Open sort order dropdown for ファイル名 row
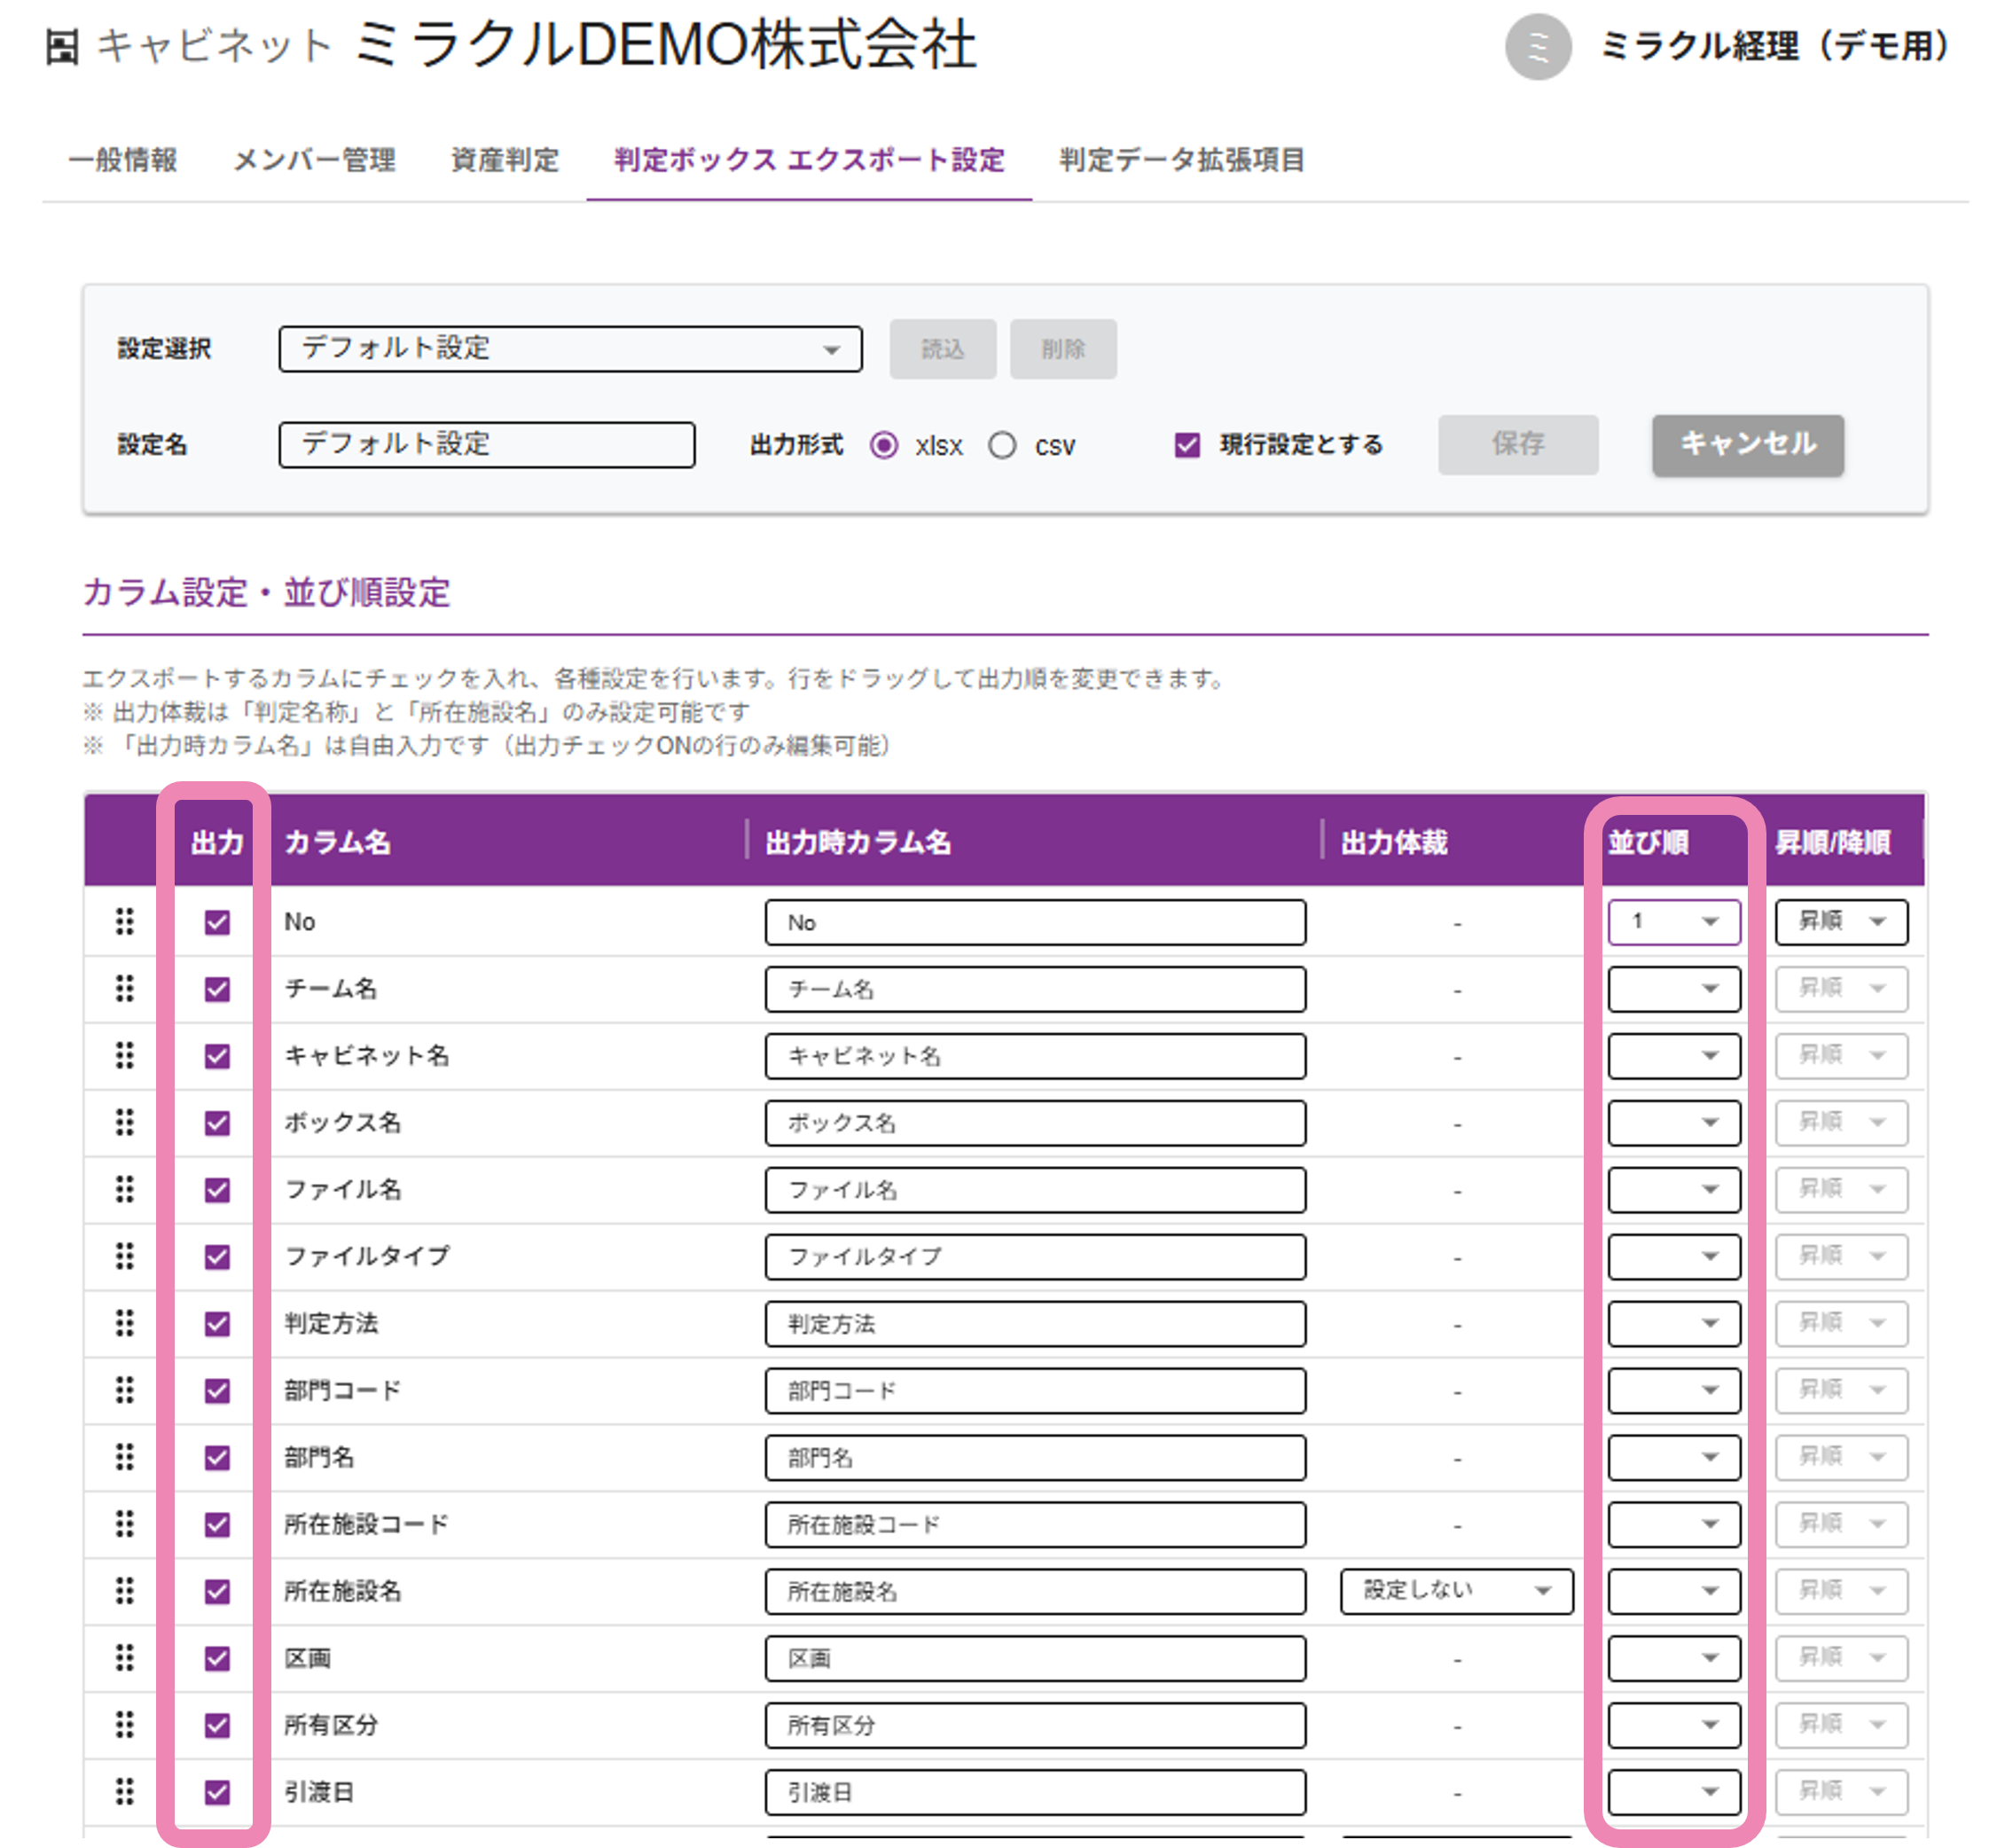 coord(1673,1190)
